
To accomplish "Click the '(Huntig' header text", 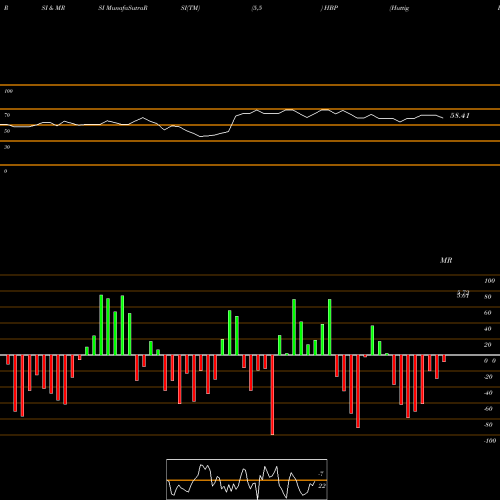I will tap(399, 8).
